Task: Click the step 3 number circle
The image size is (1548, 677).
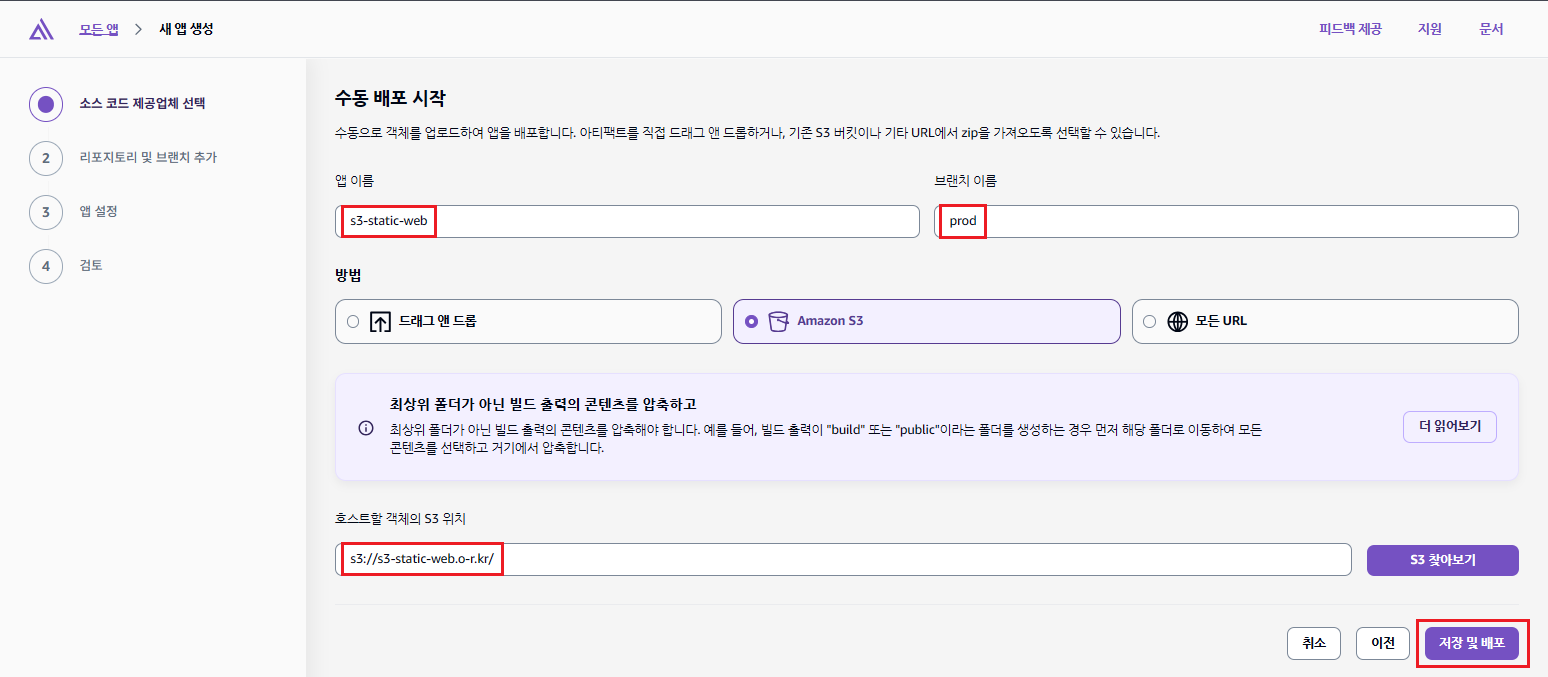Action: click(x=46, y=212)
